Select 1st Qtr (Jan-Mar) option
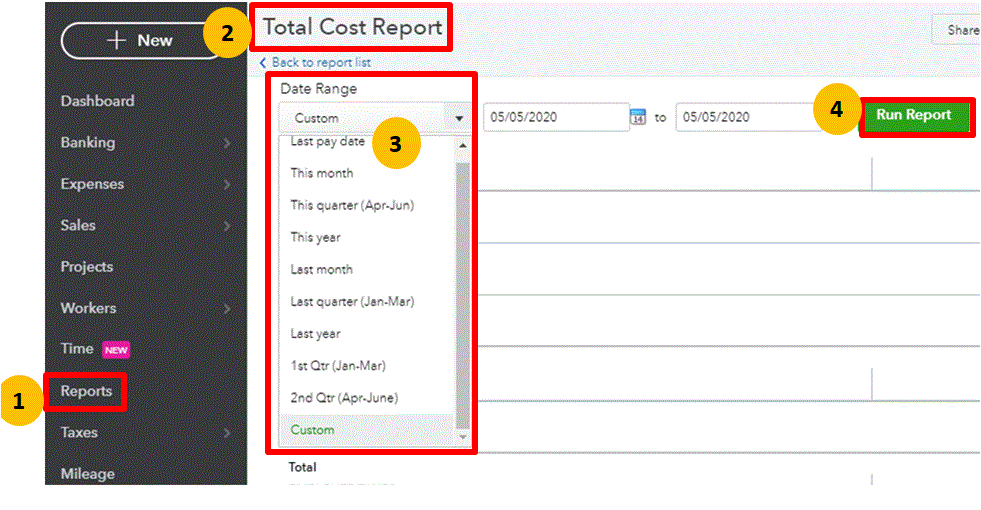Screen dimensions: 981x510 (x=338, y=366)
